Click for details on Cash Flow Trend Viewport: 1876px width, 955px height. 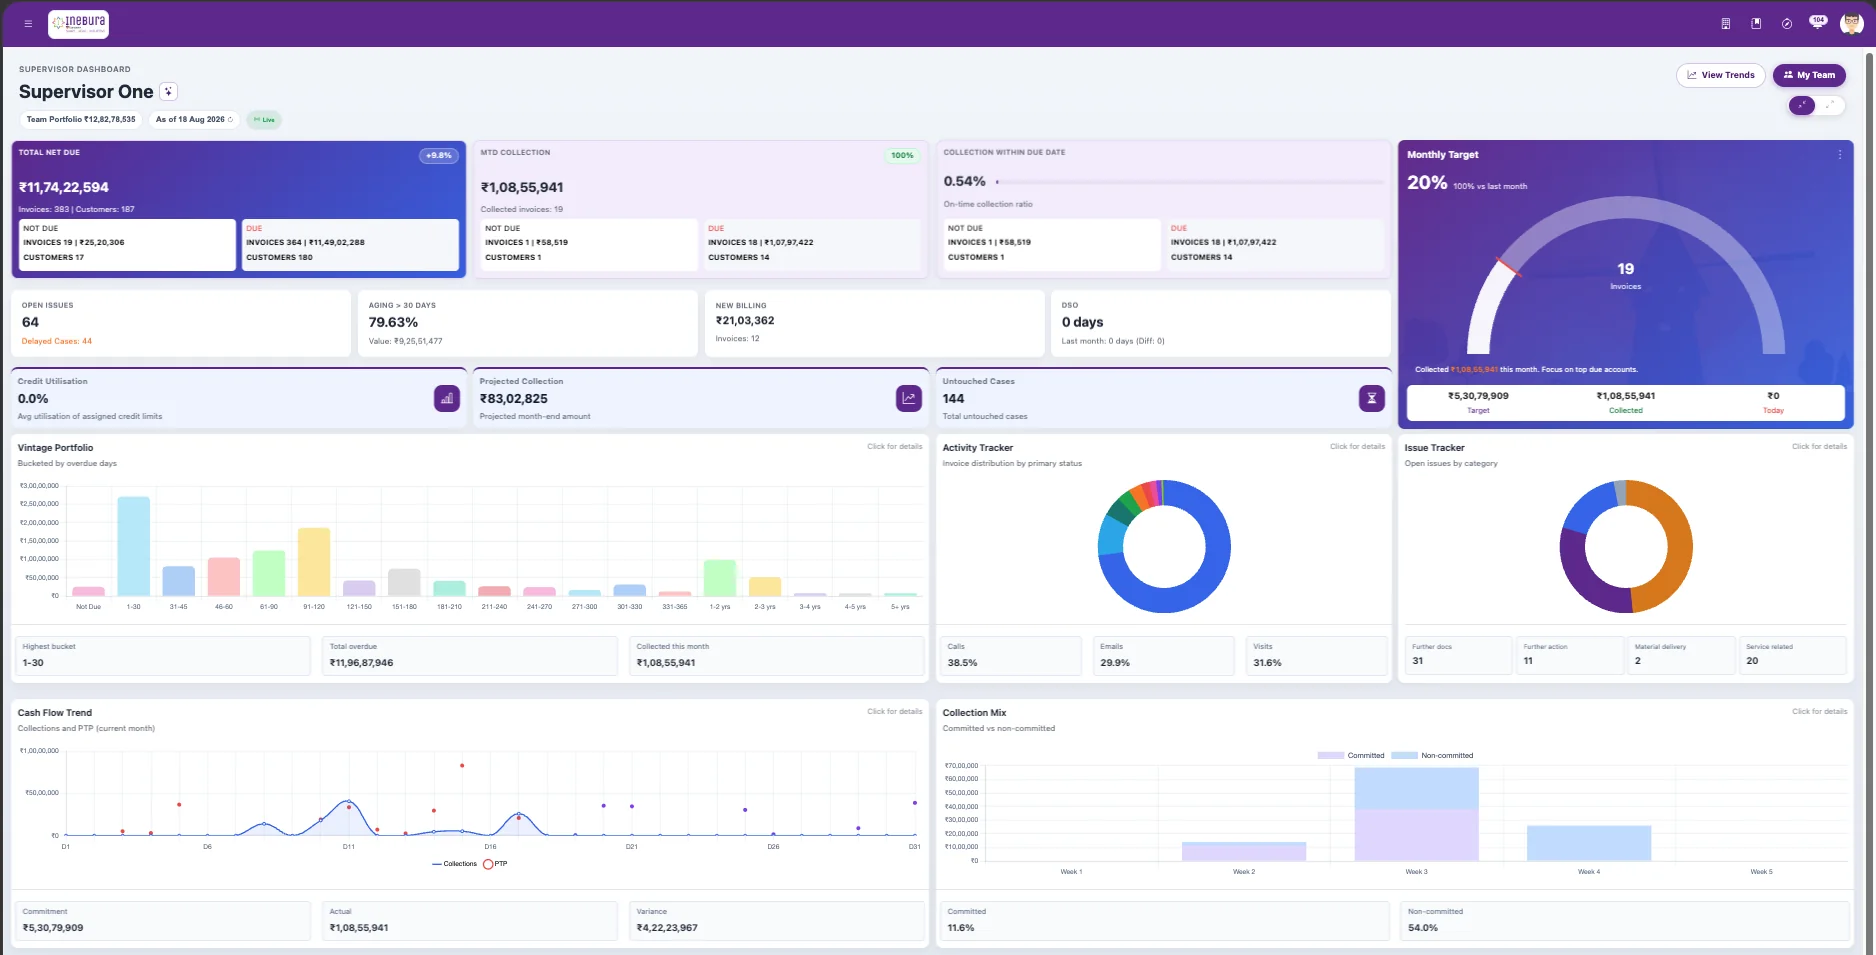894,711
